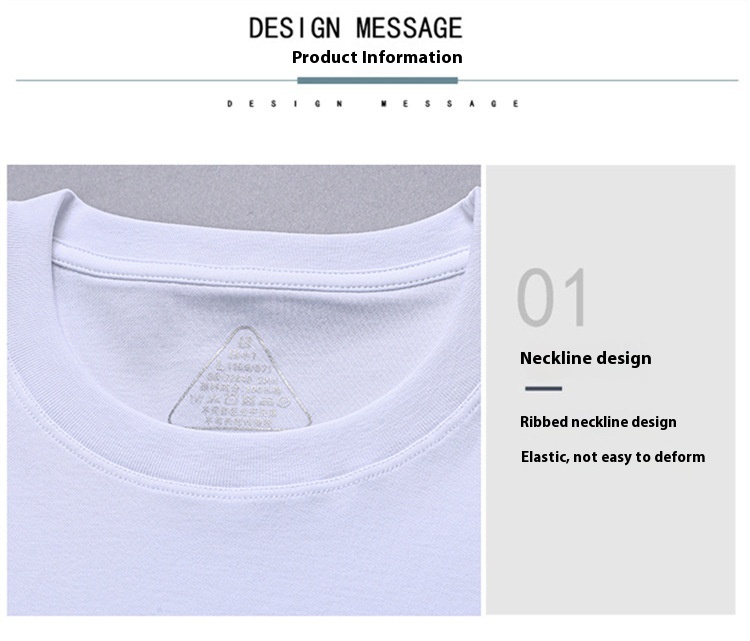Screen dimensions: 750x641
Task: Click the Neckline design heading
Action: [585, 358]
